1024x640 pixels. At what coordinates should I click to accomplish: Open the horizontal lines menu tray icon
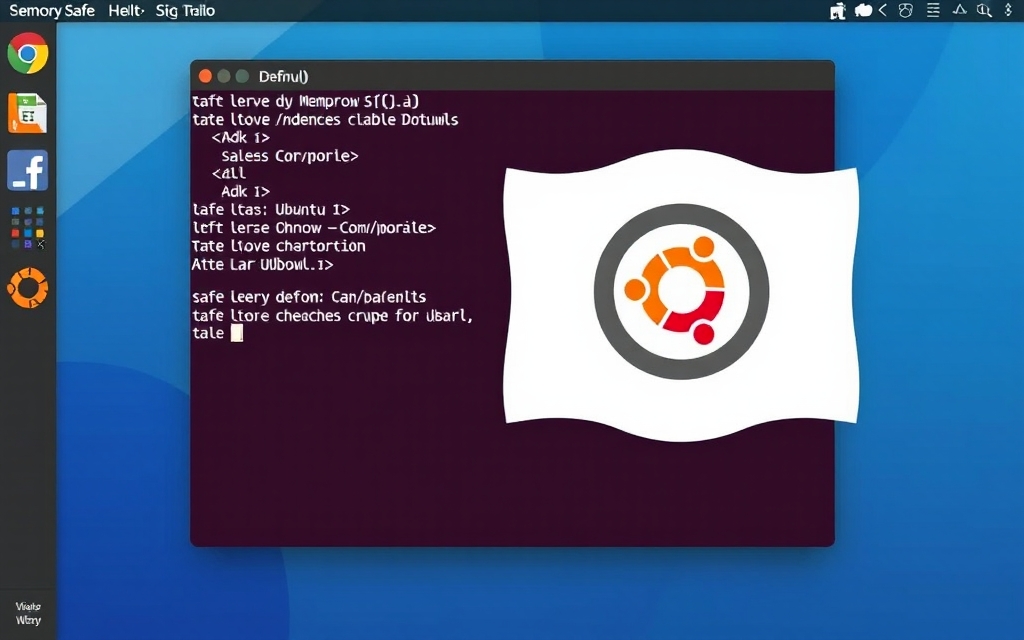point(933,10)
